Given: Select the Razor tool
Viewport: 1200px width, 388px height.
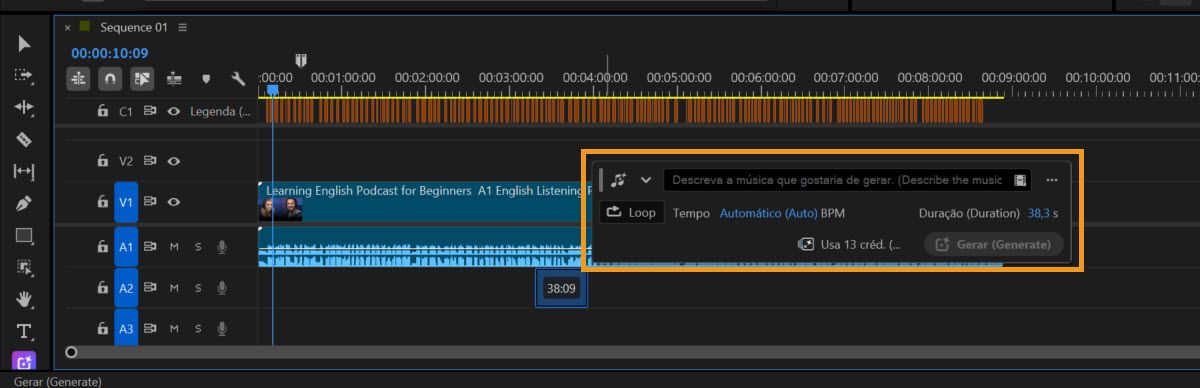Looking at the screenshot, I should click(x=24, y=139).
